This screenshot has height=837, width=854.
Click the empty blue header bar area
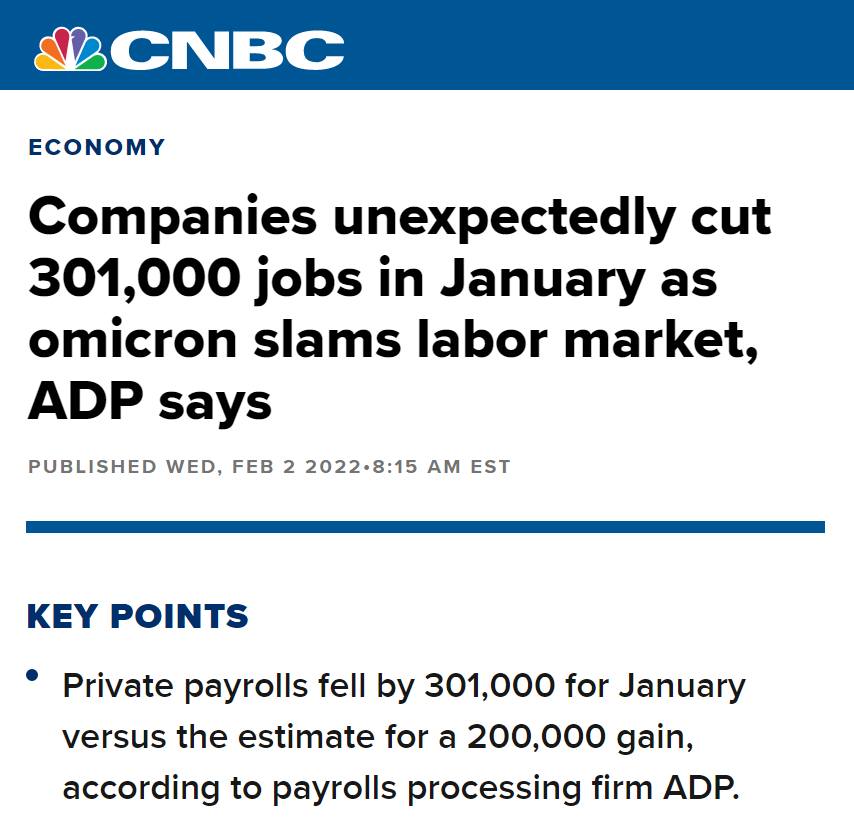pyautogui.click(x=600, y=45)
